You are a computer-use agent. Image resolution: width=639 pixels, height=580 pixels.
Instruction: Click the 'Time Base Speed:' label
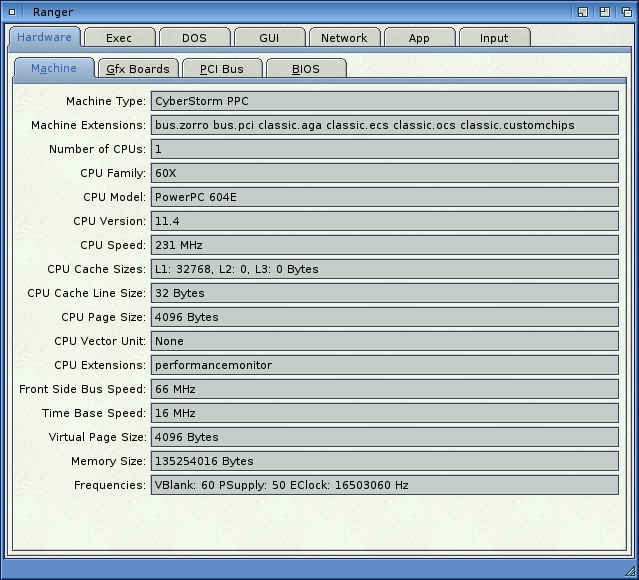[x=94, y=413]
